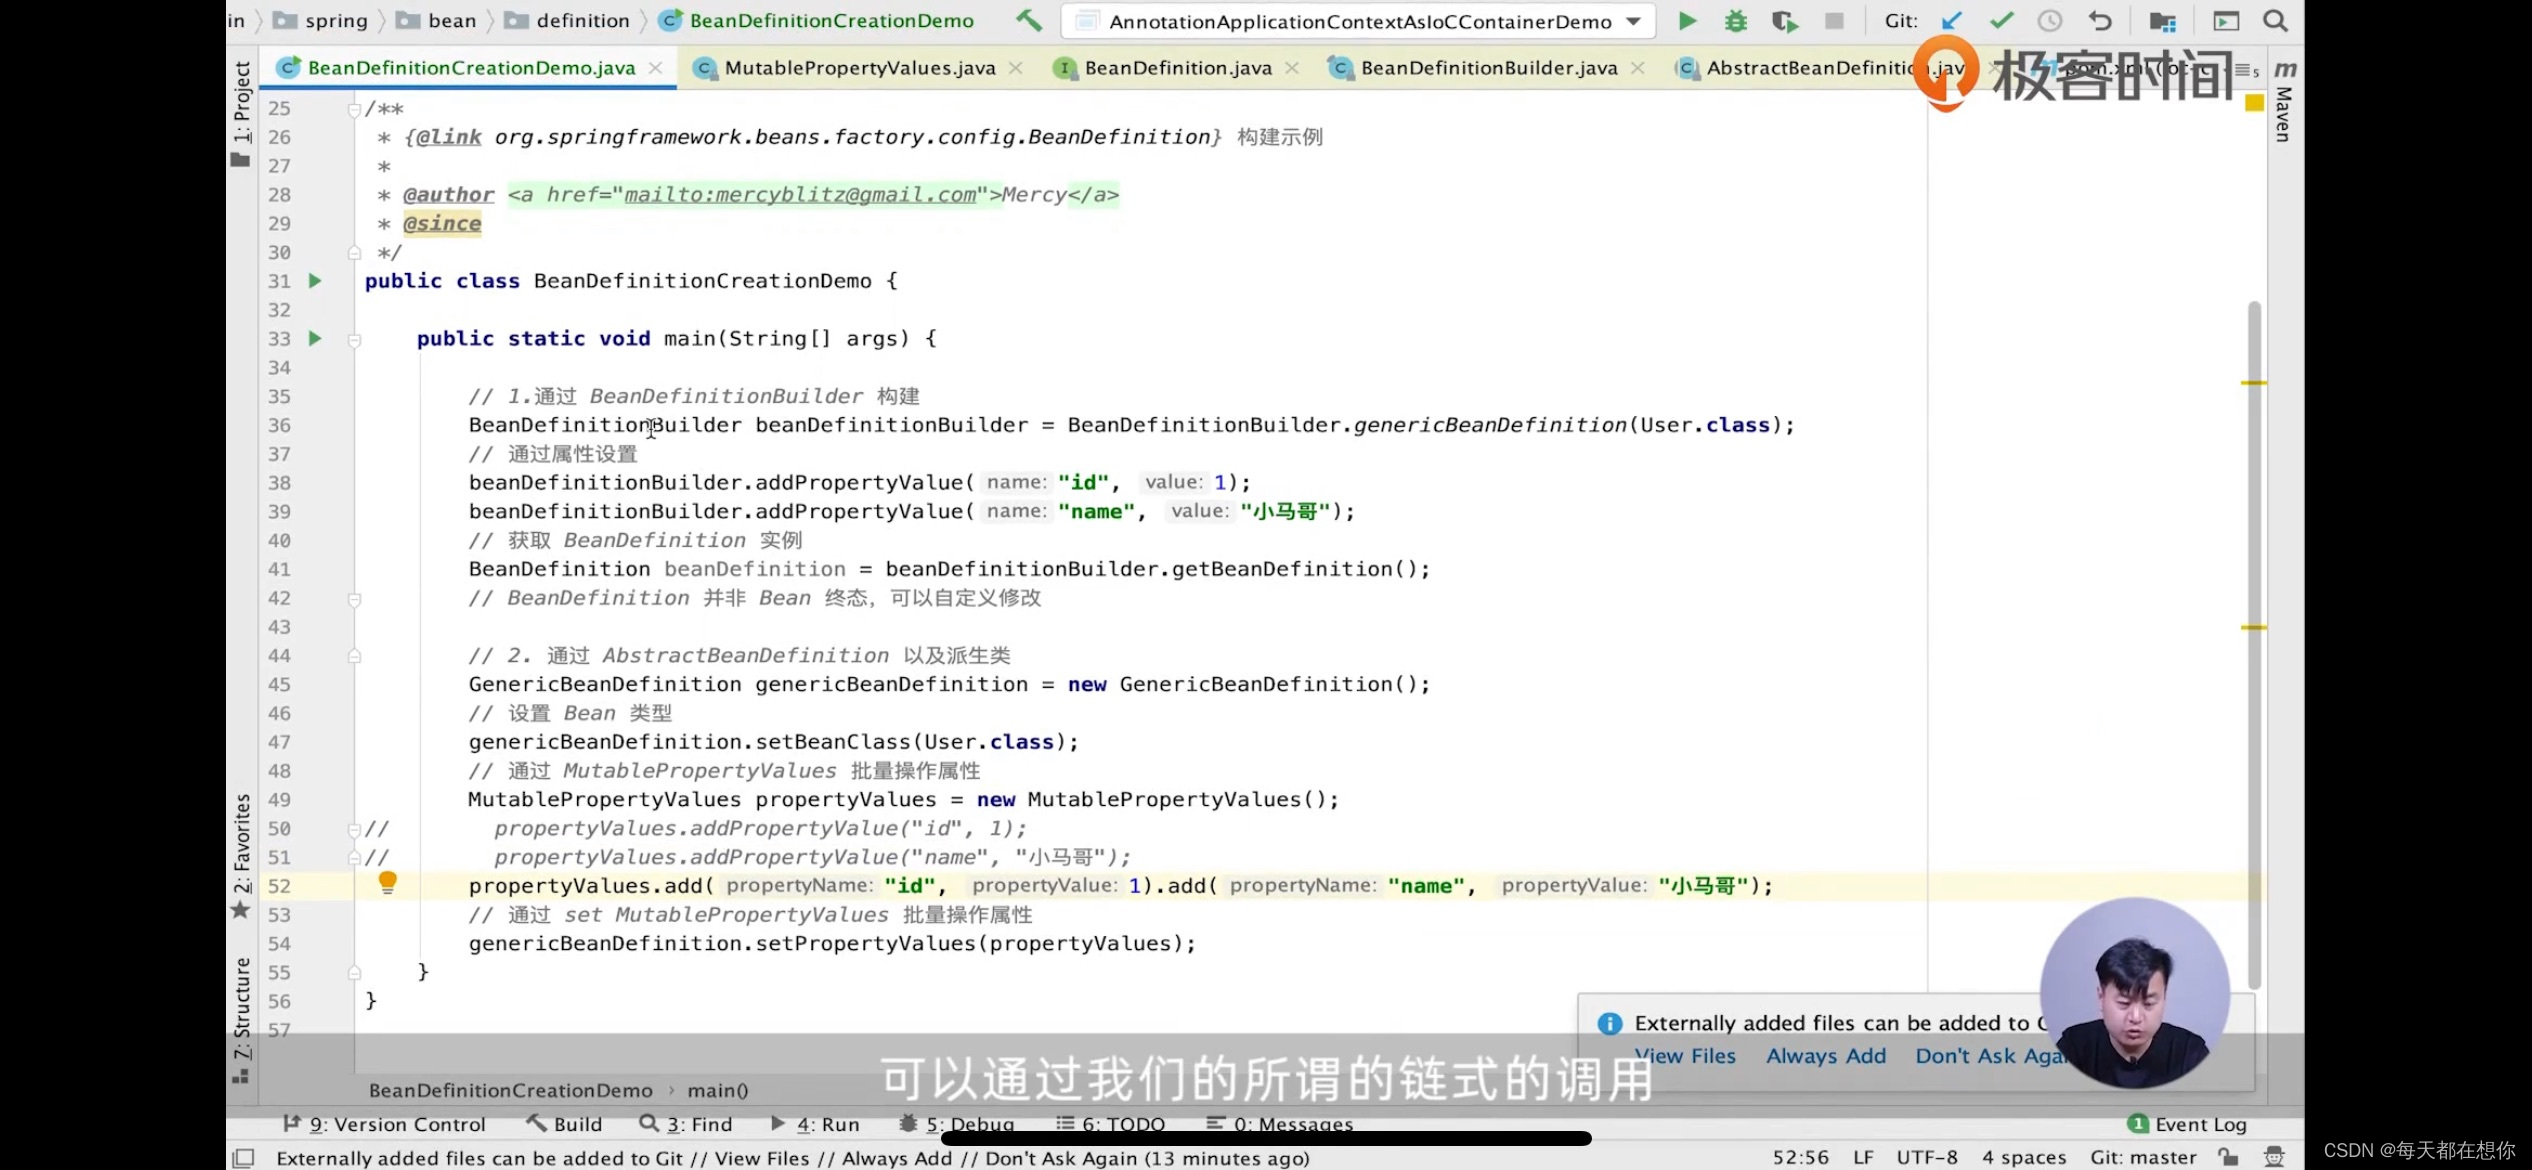Click BeanDefinitionCreationDemo in bottom breadcrumb
Viewport: 2532px width, 1170px height.
510,1090
